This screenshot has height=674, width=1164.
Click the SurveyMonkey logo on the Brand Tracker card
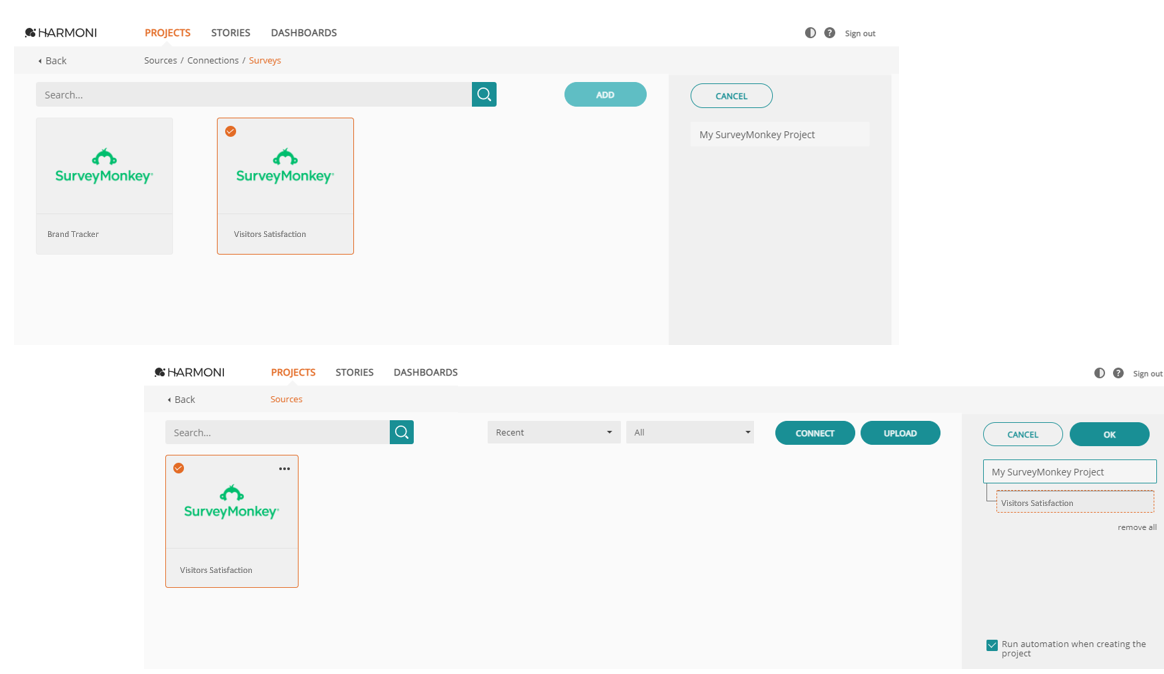click(x=104, y=166)
